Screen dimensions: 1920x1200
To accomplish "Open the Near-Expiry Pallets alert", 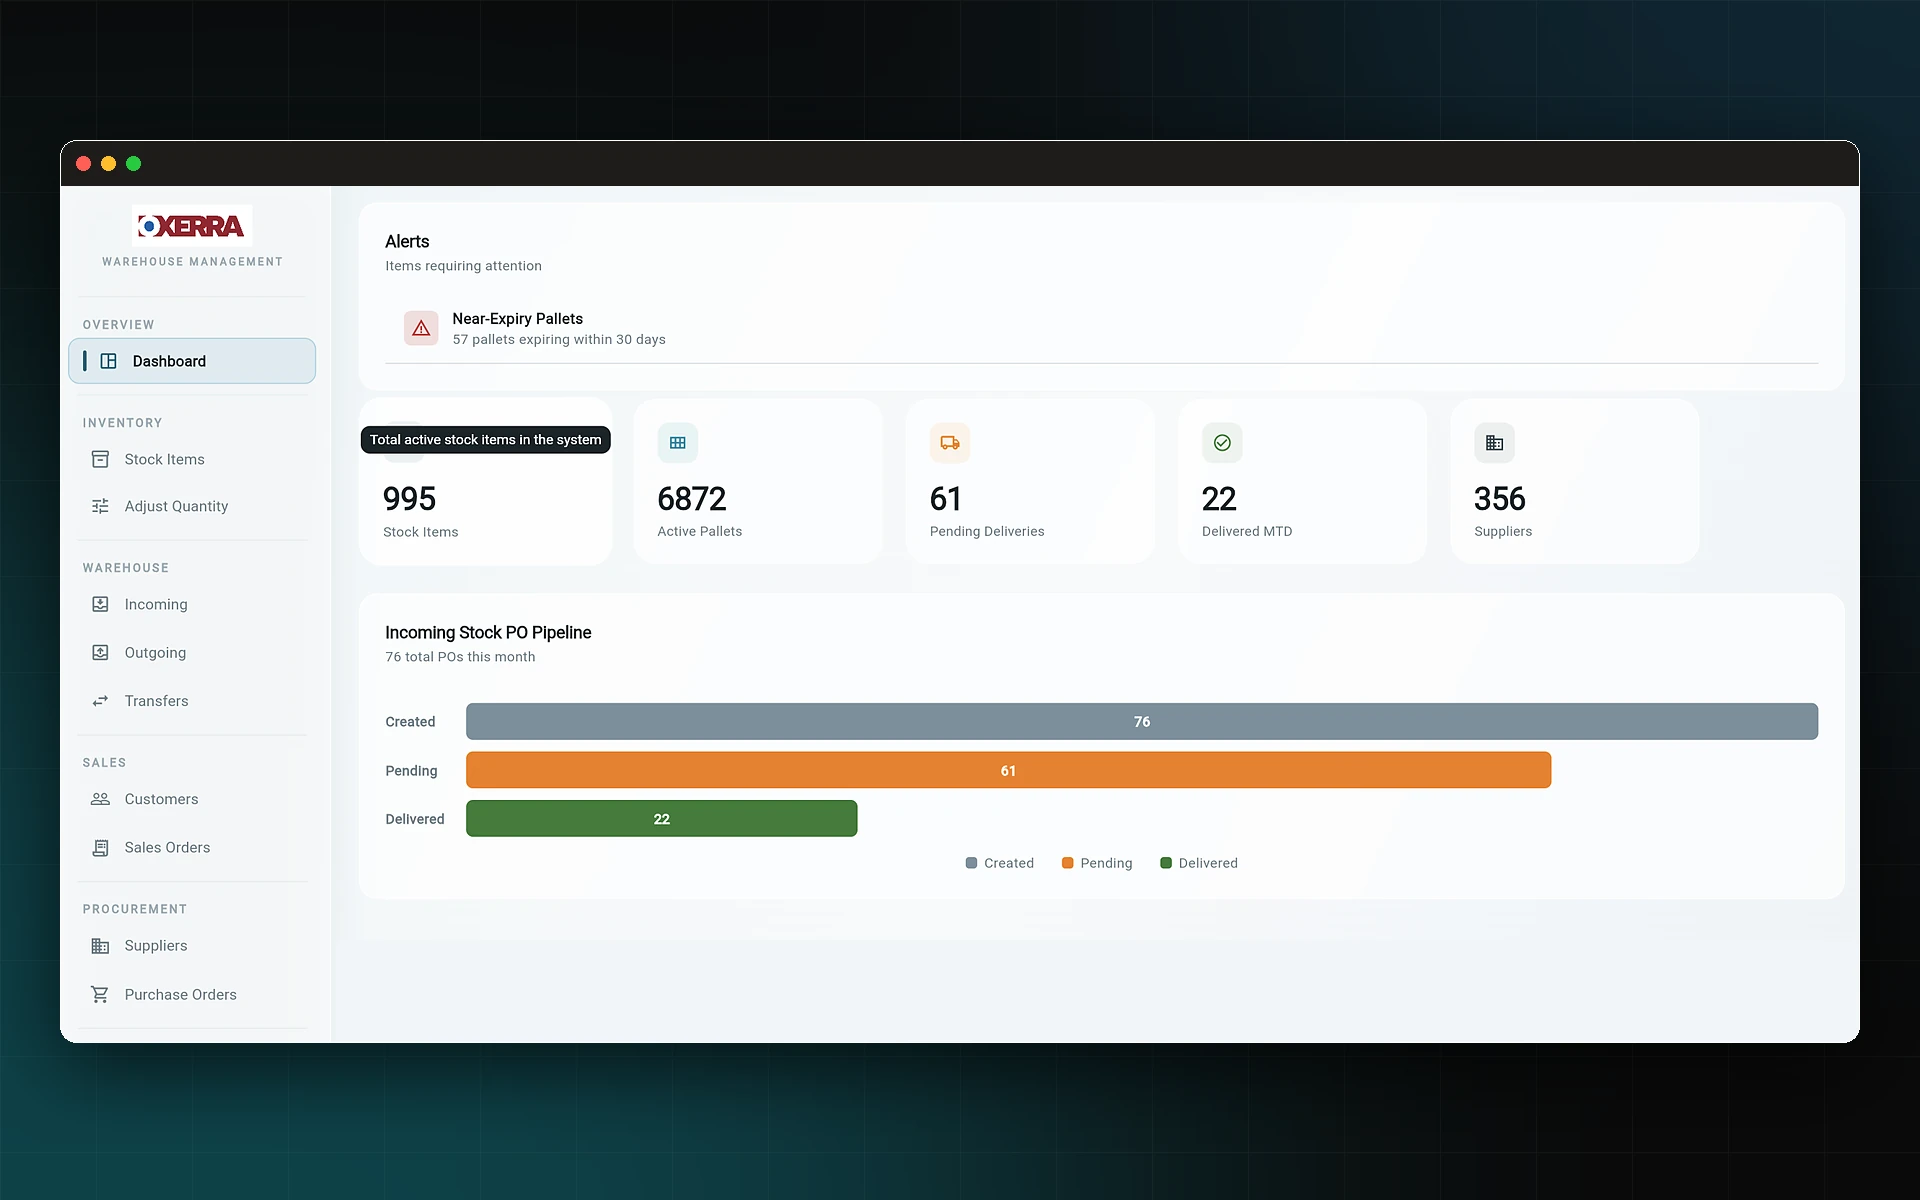I will pos(1101,328).
